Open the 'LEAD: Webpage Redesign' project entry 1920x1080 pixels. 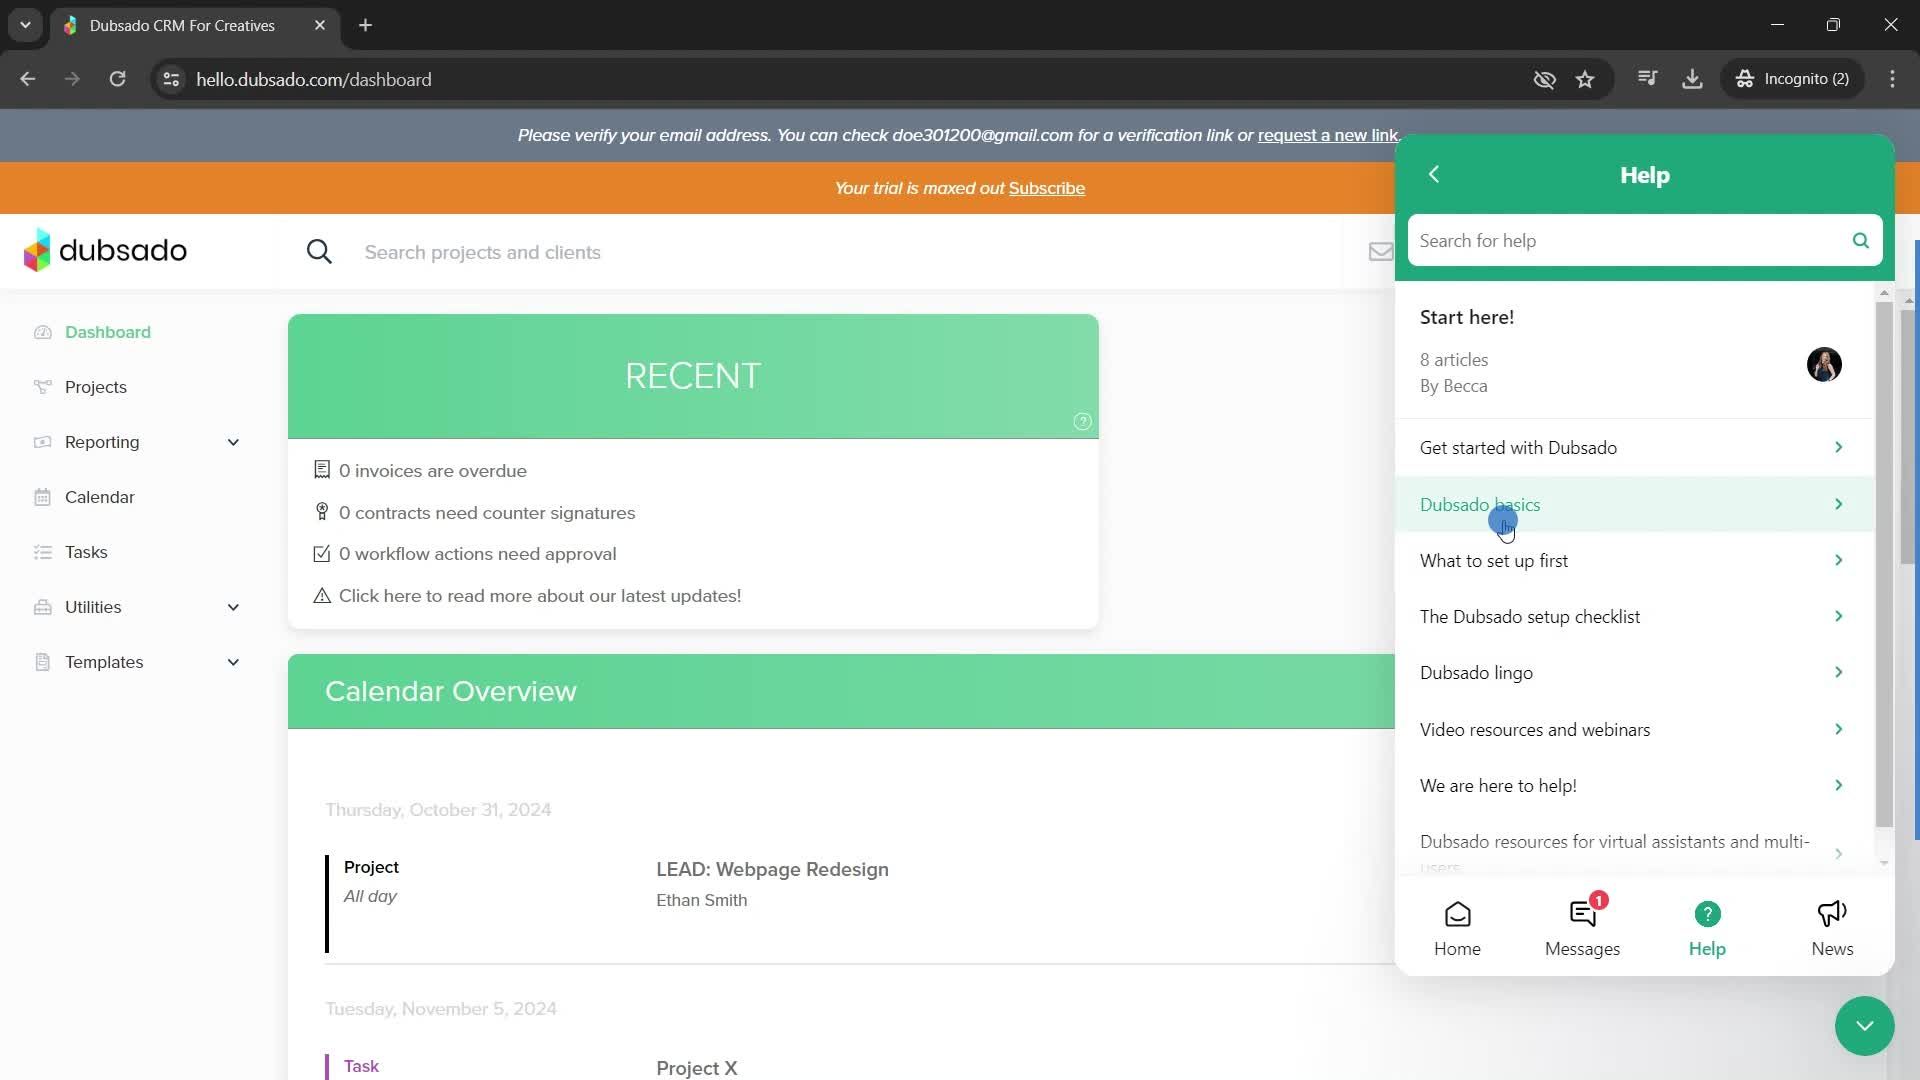coord(772,870)
